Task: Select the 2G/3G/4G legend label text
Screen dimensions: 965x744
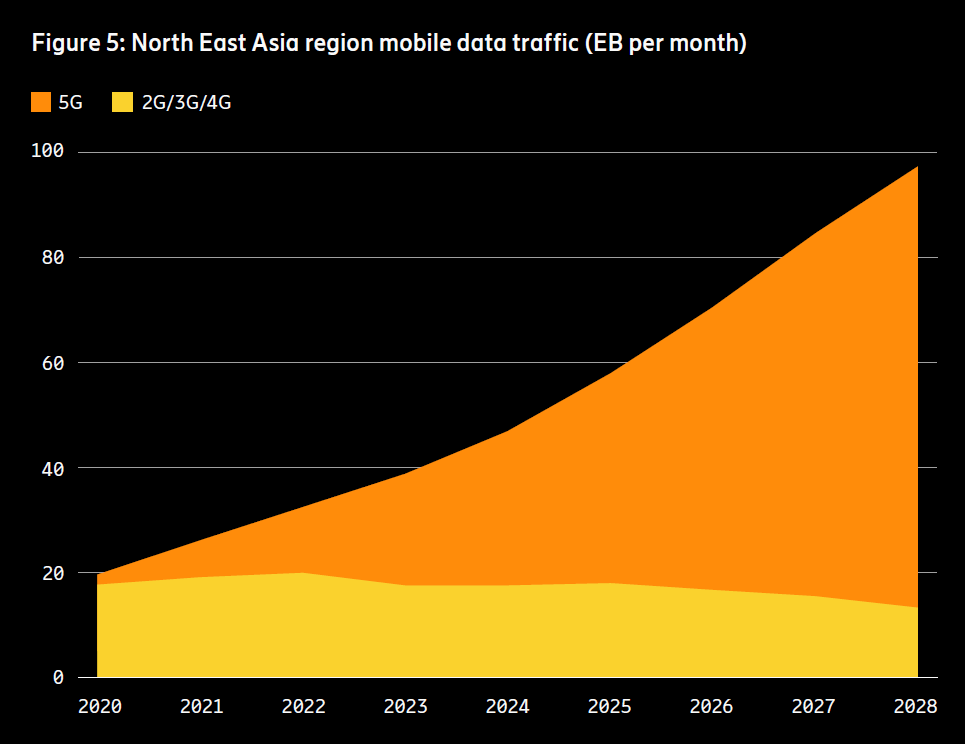Action: coord(170,102)
